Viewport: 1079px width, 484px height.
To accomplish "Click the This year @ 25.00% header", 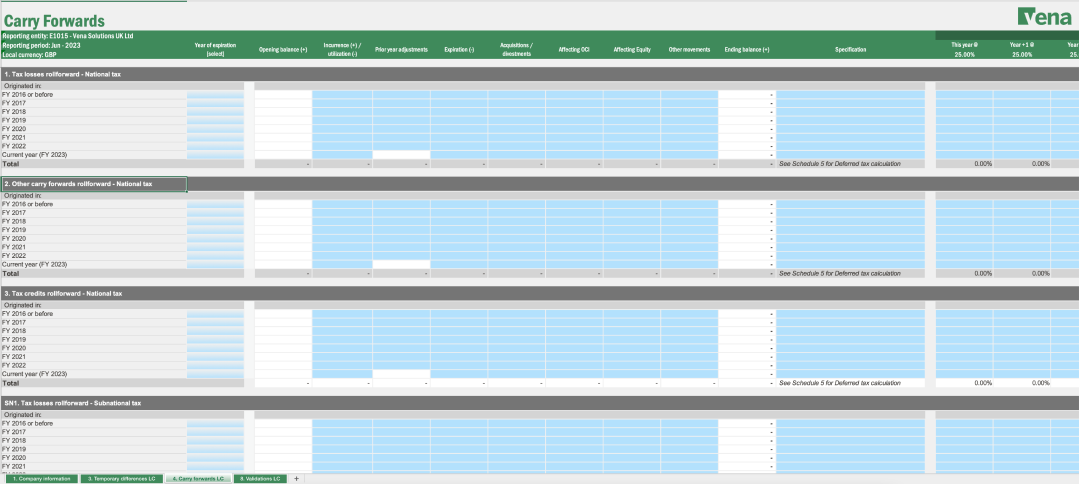I will tap(964, 50).
